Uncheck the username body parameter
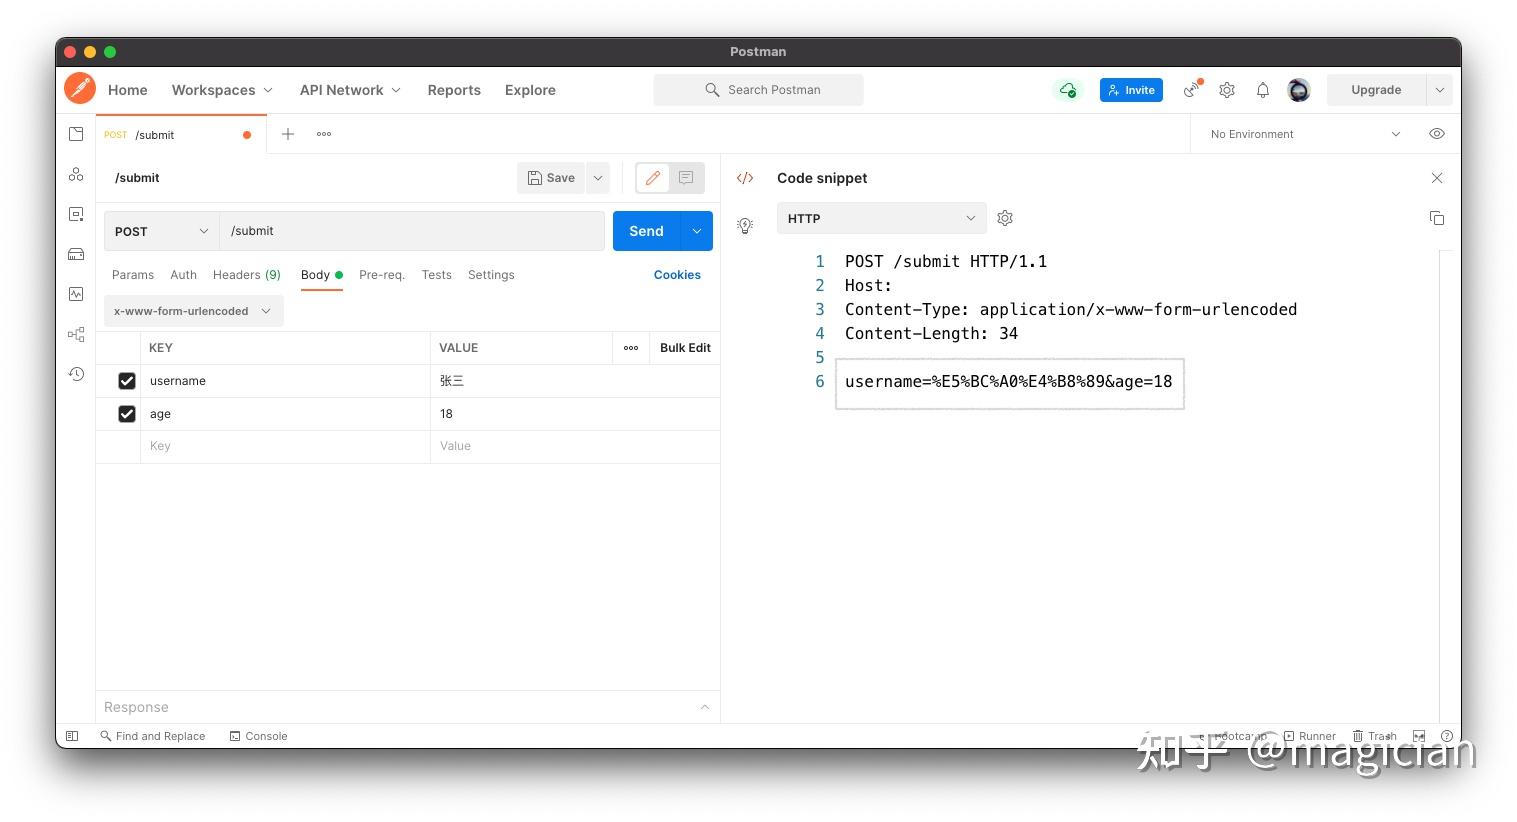The height and width of the screenshot is (822, 1517). (x=127, y=380)
